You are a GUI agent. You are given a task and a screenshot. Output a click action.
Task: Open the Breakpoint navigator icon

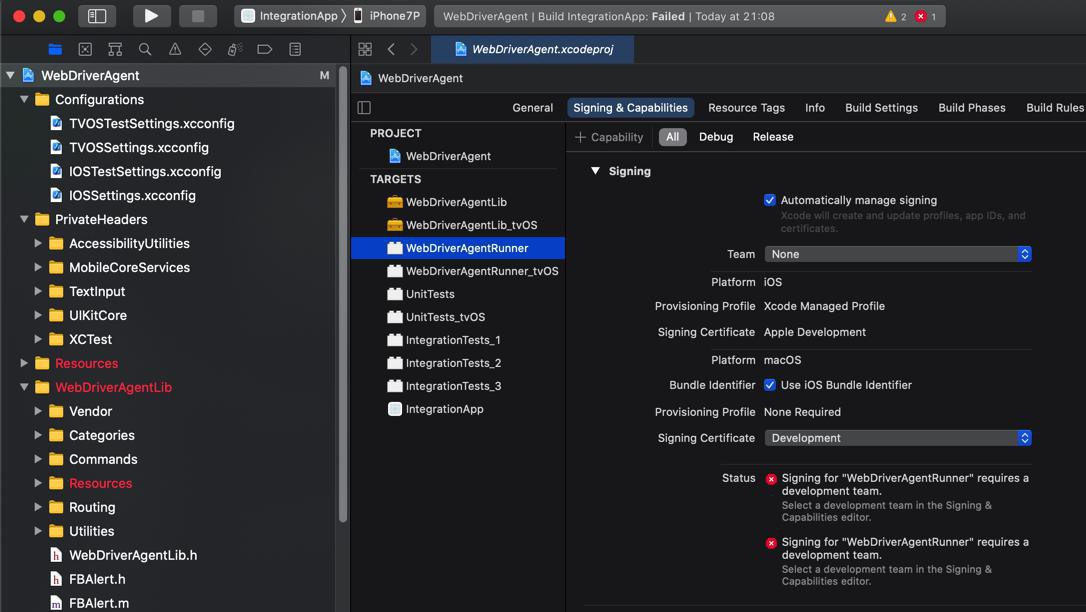pyautogui.click(x=265, y=49)
